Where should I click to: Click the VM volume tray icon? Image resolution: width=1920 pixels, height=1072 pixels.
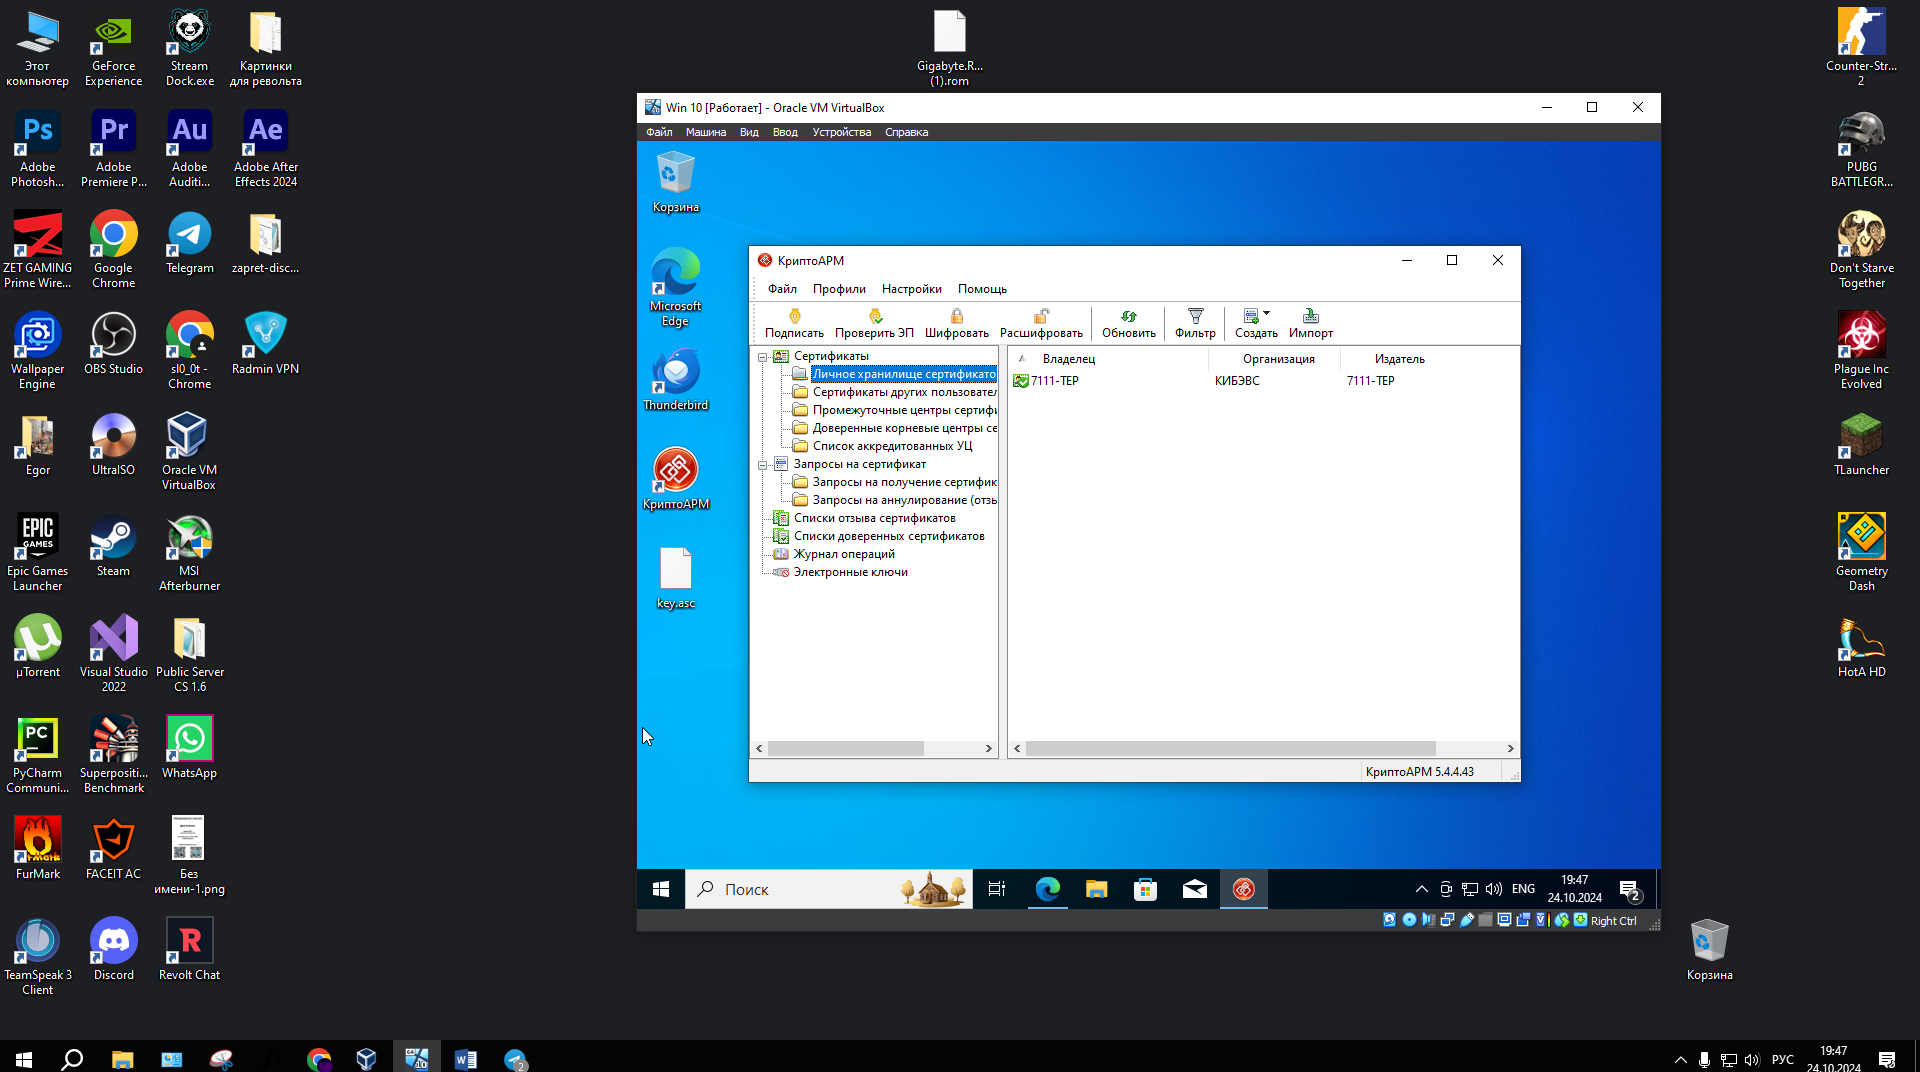[x=1494, y=889]
